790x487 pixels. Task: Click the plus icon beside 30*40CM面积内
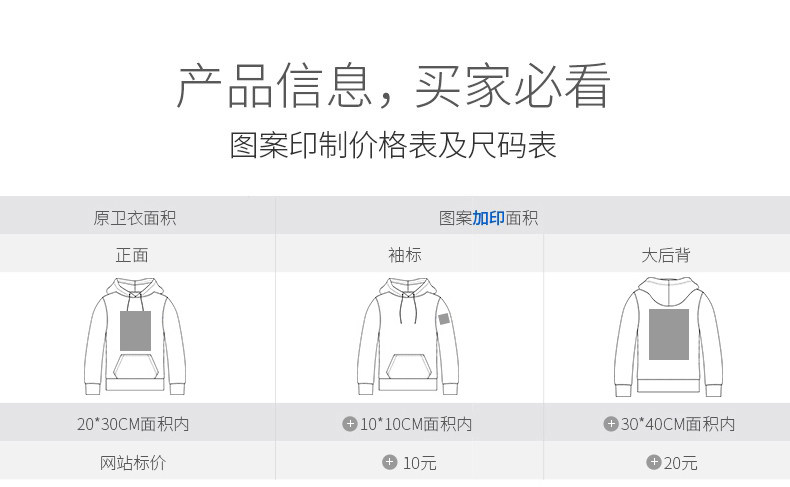611,424
